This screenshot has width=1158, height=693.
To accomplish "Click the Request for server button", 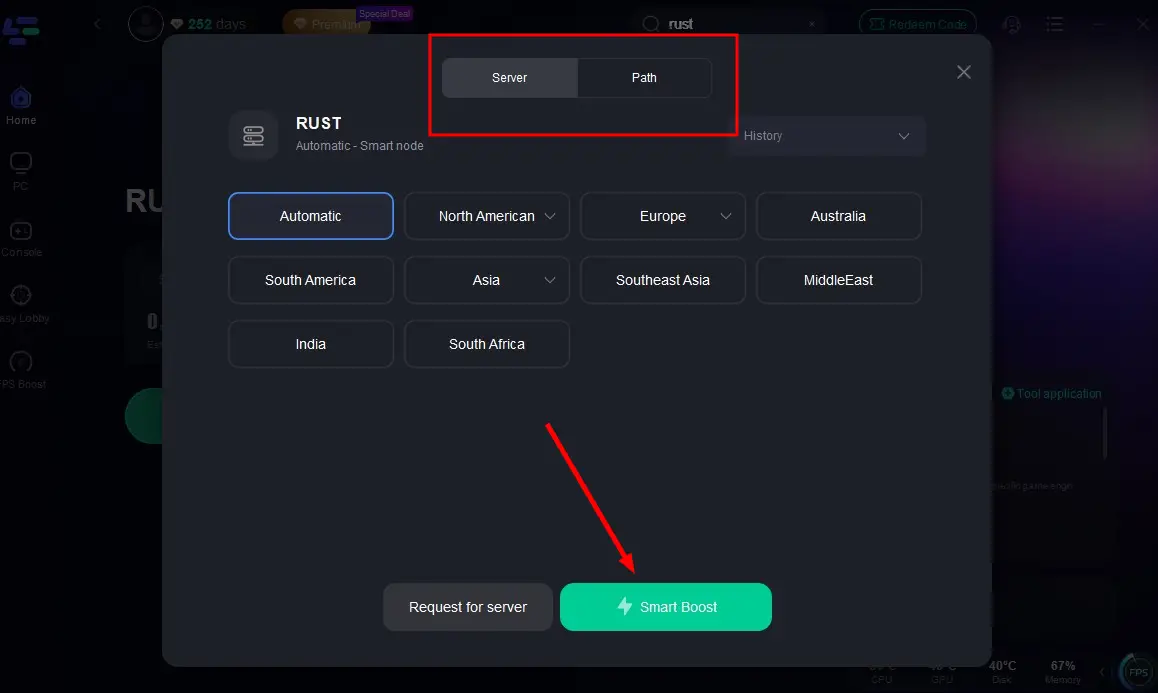I will click(x=467, y=607).
